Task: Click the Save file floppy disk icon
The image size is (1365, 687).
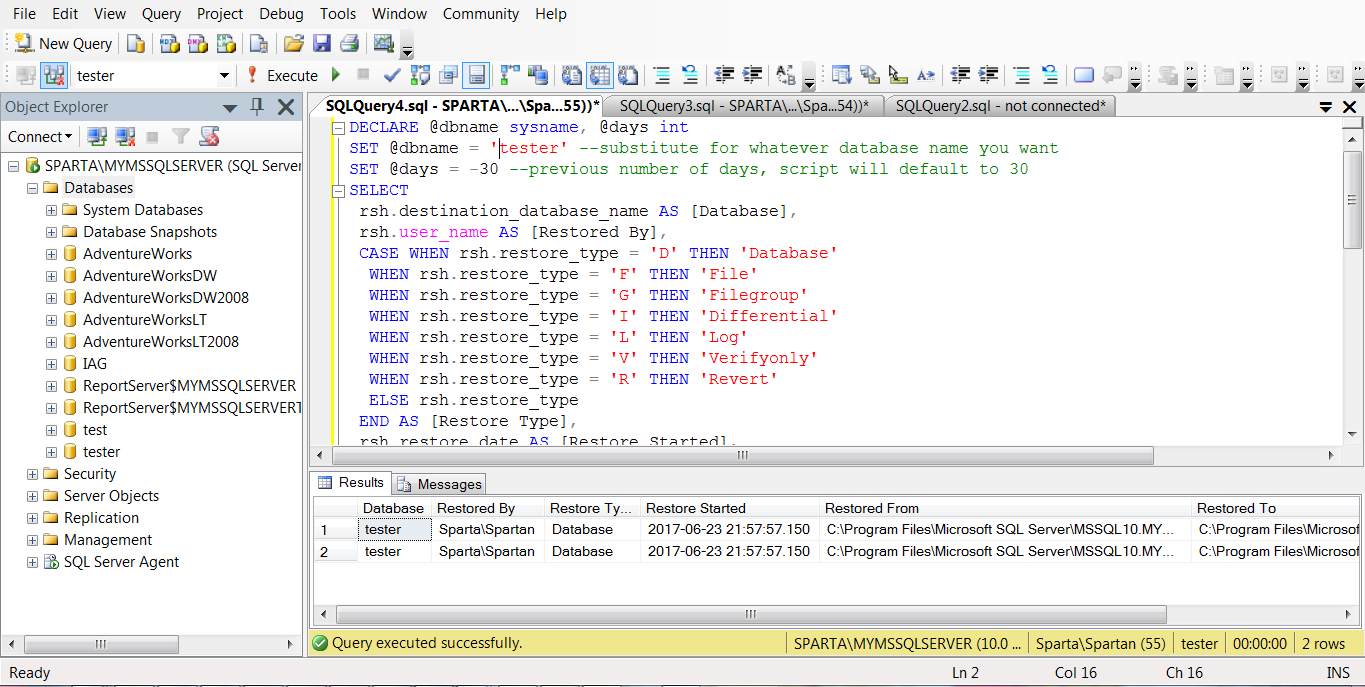Action: (x=322, y=43)
